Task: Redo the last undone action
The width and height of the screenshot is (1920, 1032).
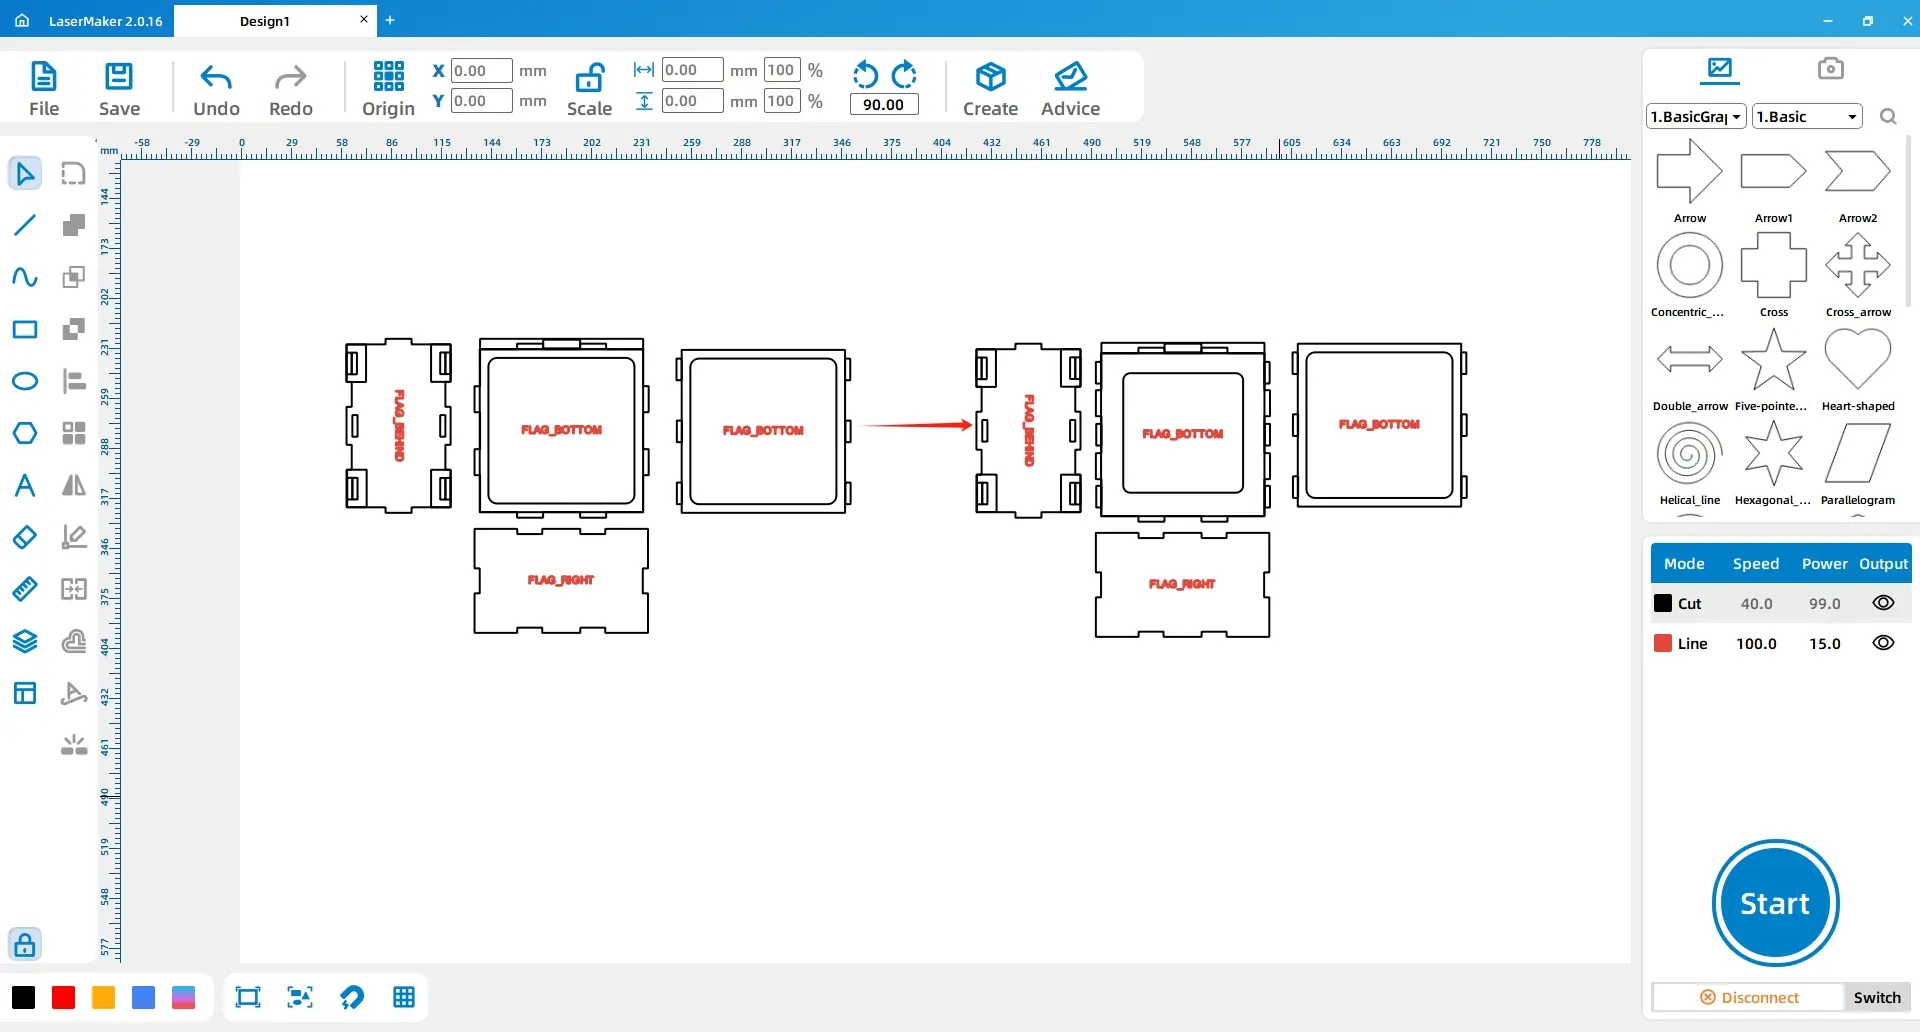Action: coord(291,89)
